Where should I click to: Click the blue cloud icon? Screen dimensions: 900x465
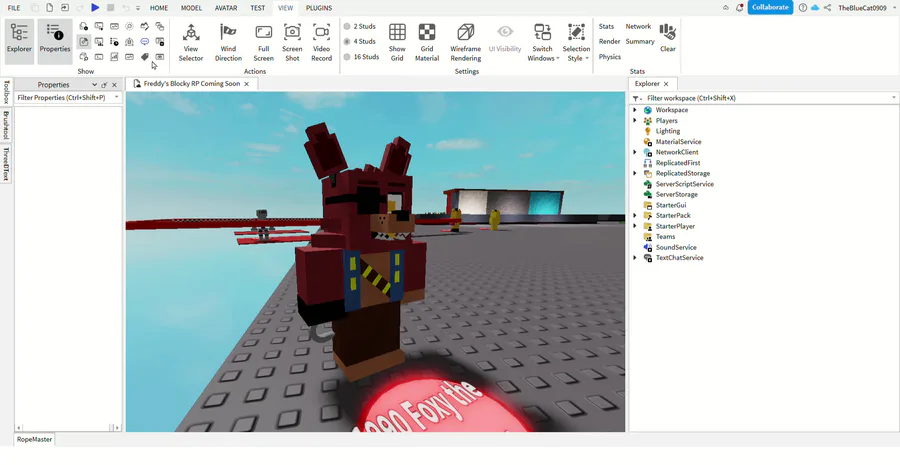[x=814, y=7]
